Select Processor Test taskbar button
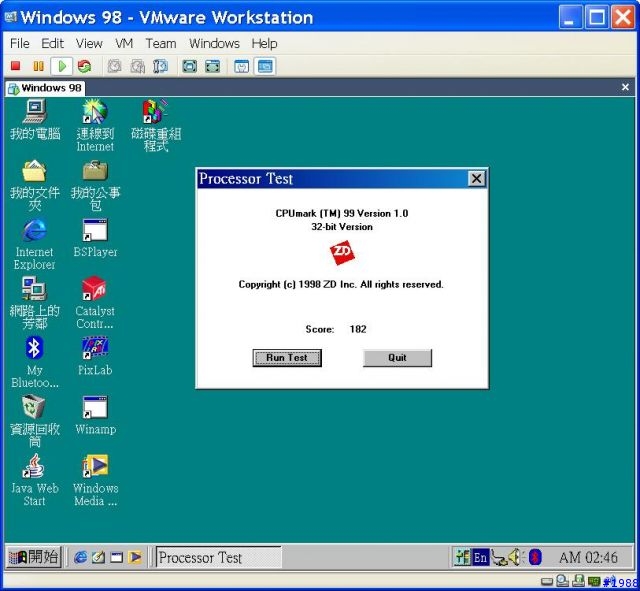This screenshot has height=591, width=640. point(219,557)
